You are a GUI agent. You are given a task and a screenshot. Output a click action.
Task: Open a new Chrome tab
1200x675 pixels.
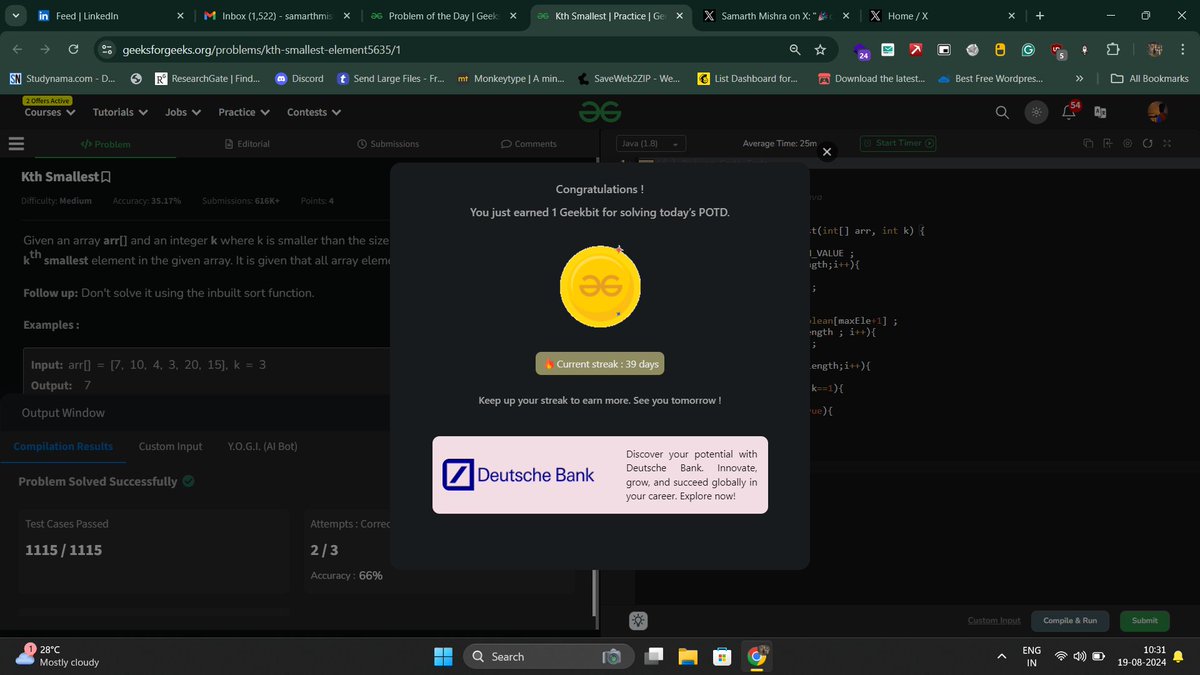point(1040,16)
